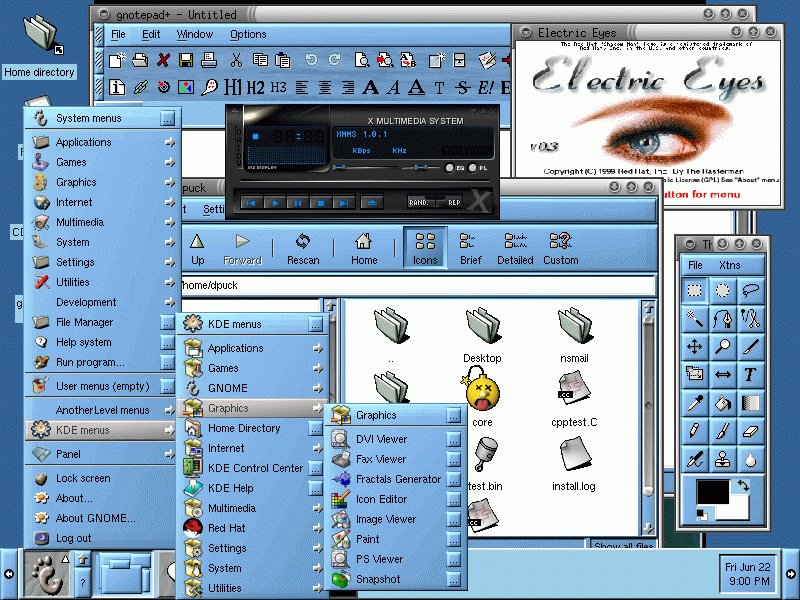
Task: Select the Eraser tool in GIMP toolbox
Action: click(751, 431)
